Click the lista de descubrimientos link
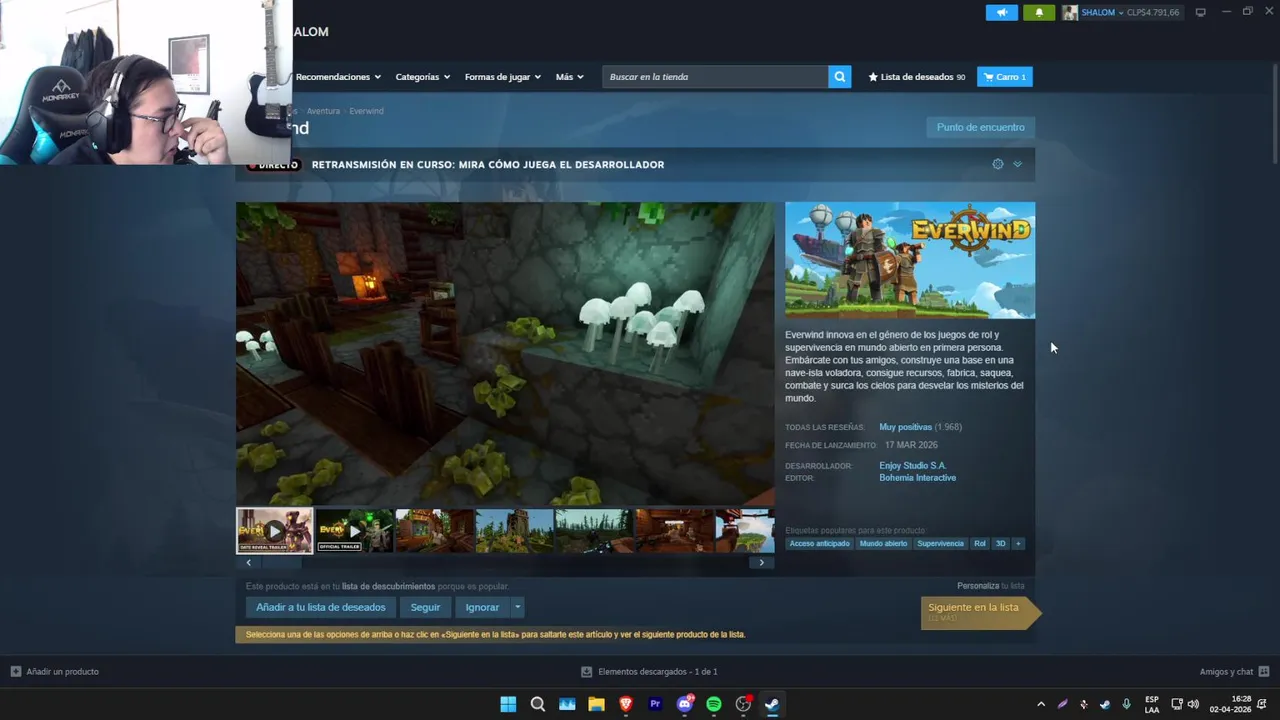The height and width of the screenshot is (720, 1280). 388,586
